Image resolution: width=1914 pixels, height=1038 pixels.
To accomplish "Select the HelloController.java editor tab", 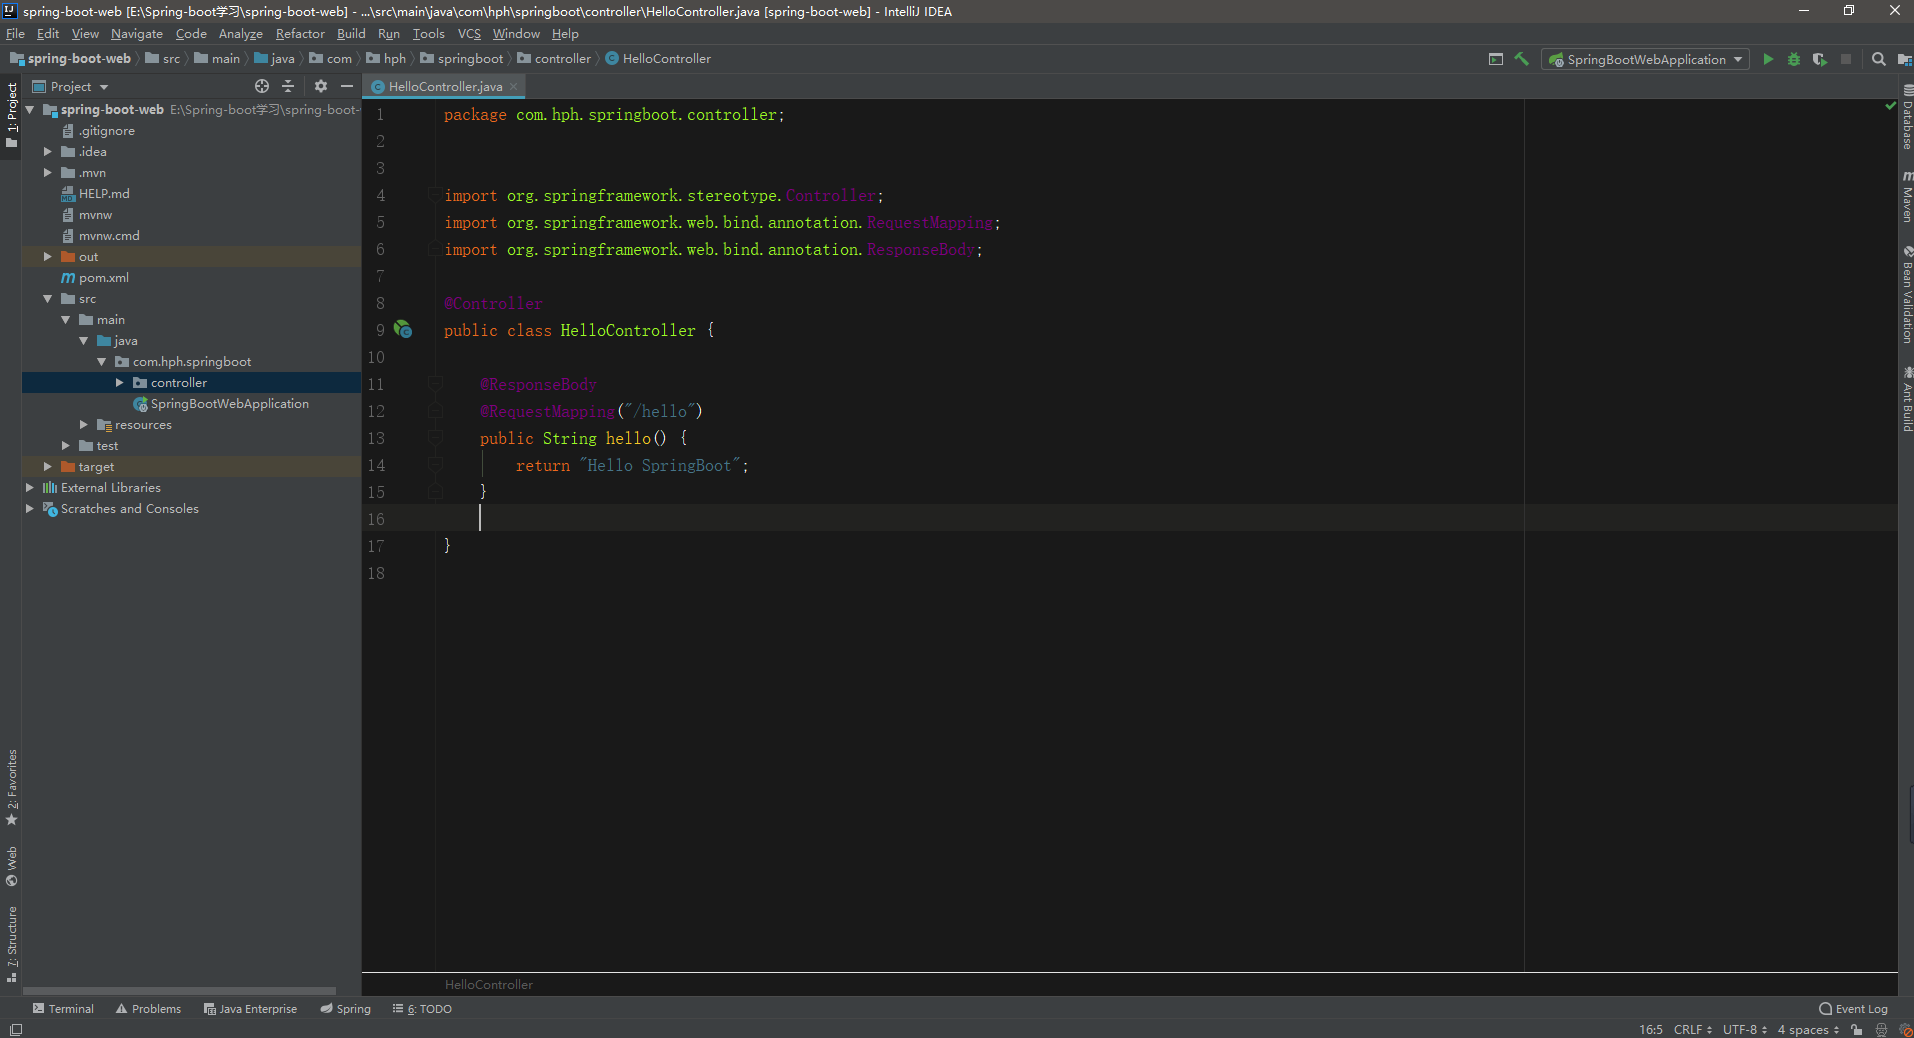I will 445,86.
